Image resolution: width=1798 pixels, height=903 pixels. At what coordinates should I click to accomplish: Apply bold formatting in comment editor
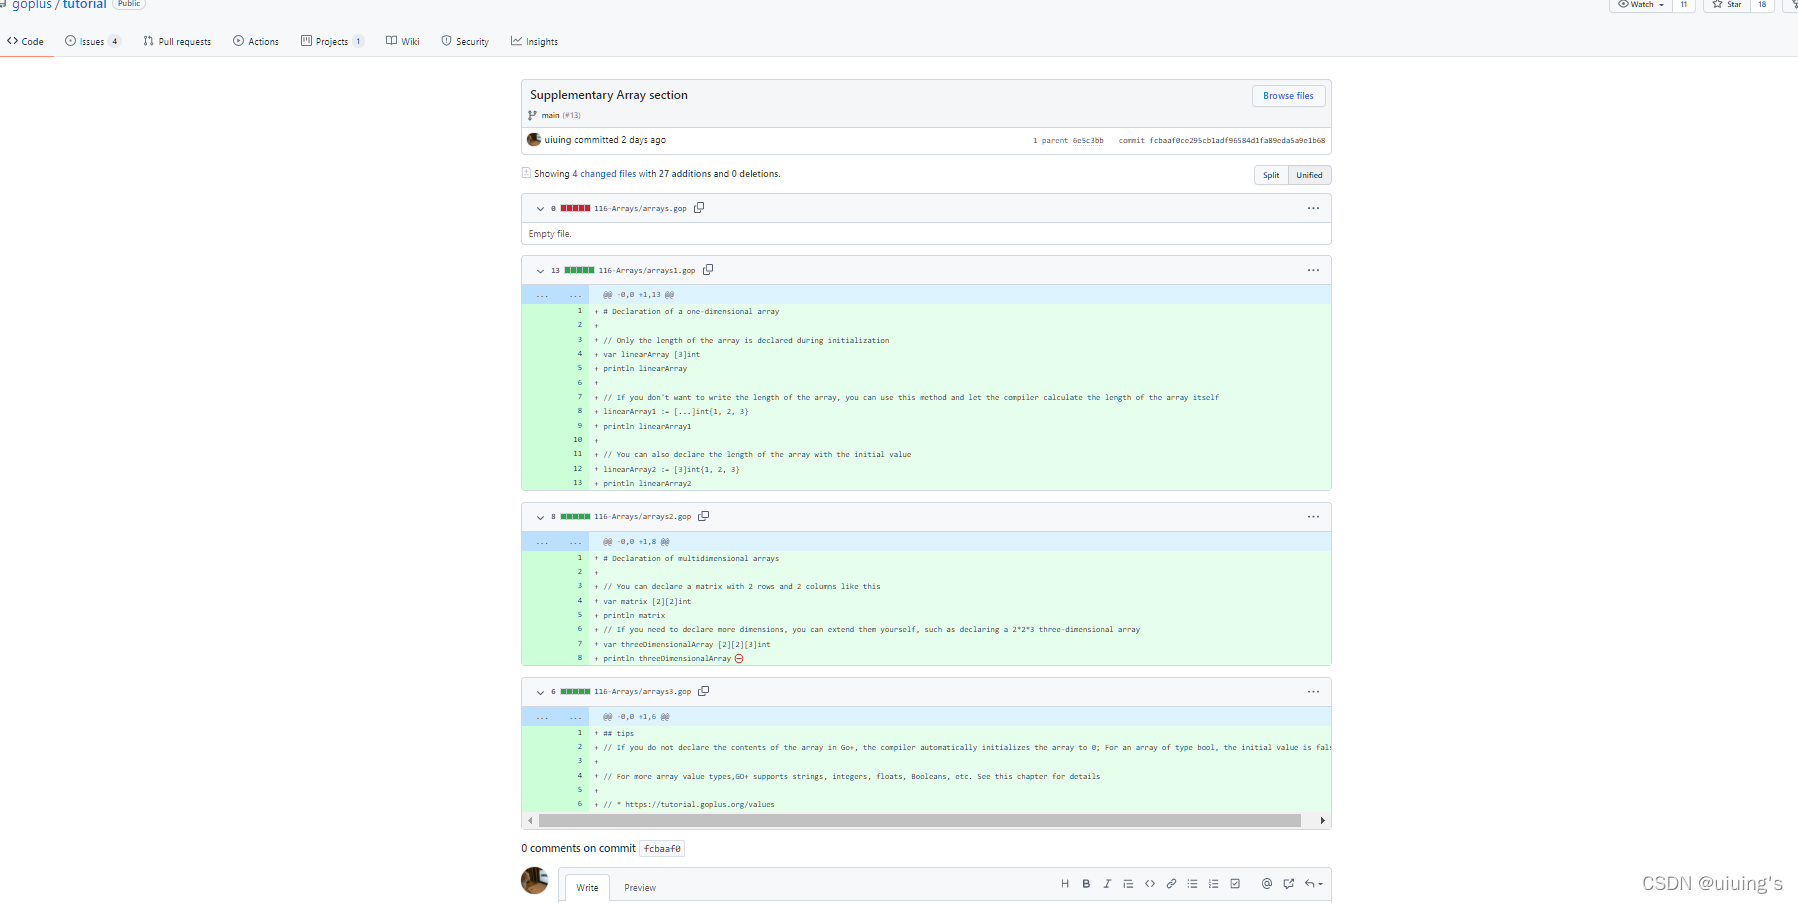point(1086,884)
